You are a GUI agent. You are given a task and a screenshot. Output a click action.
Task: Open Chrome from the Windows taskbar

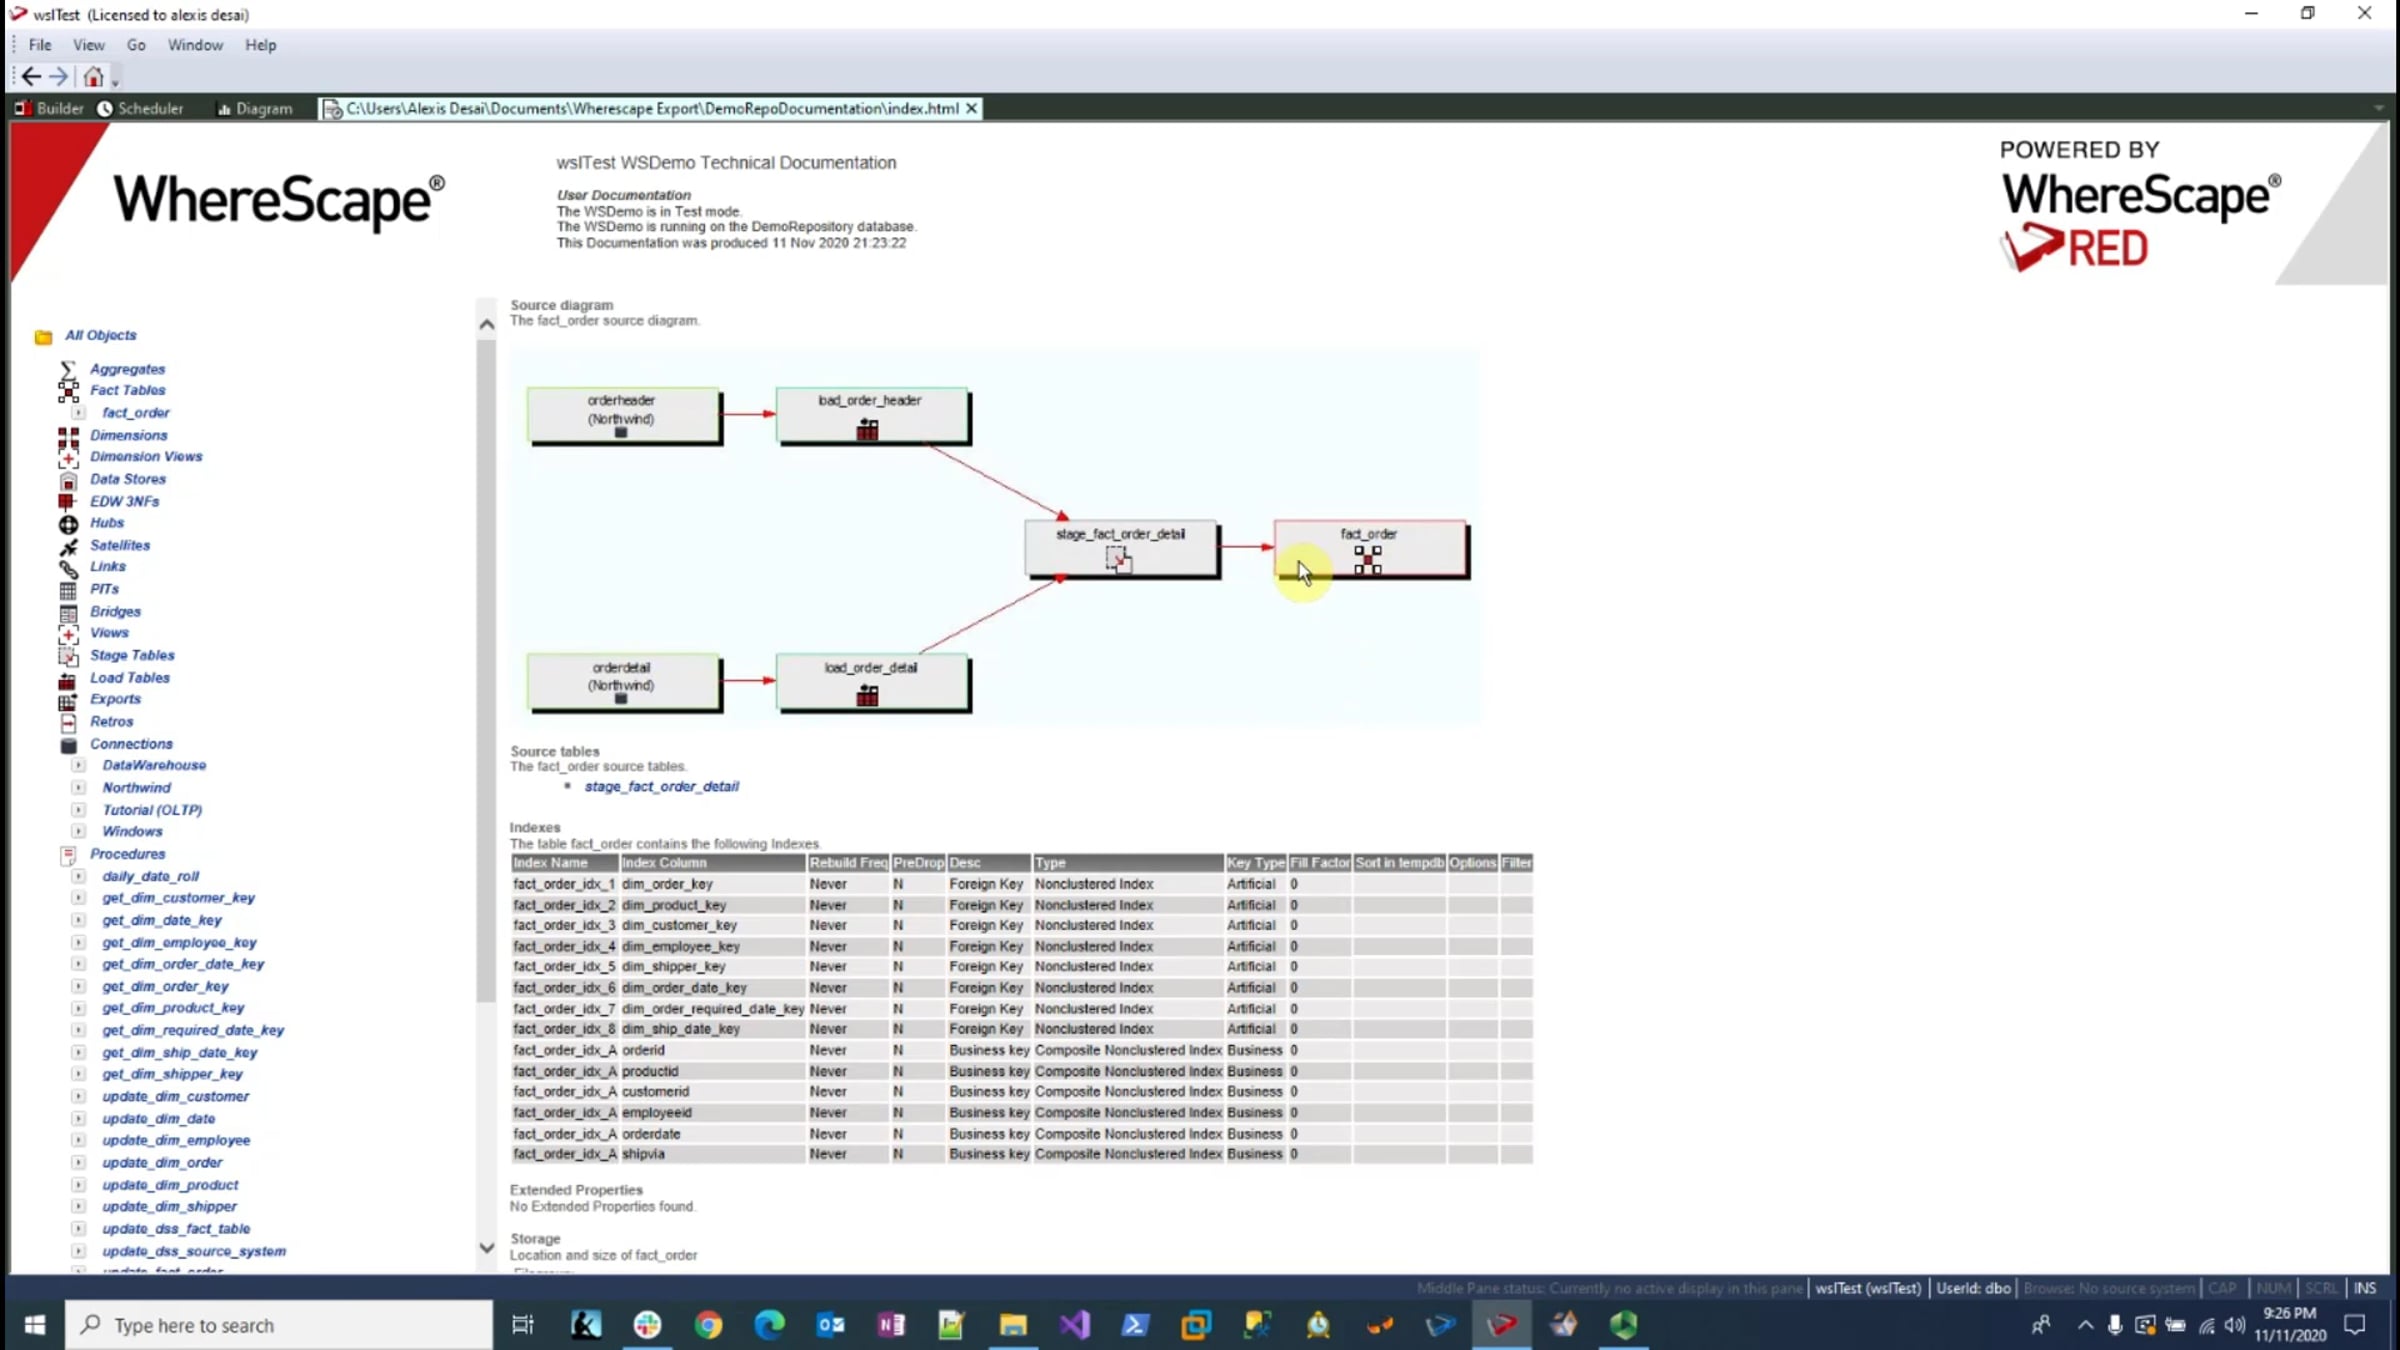click(709, 1326)
